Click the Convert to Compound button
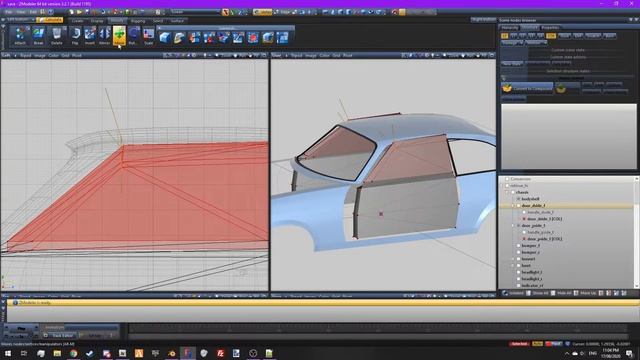The height and width of the screenshot is (360, 640). (x=527, y=88)
